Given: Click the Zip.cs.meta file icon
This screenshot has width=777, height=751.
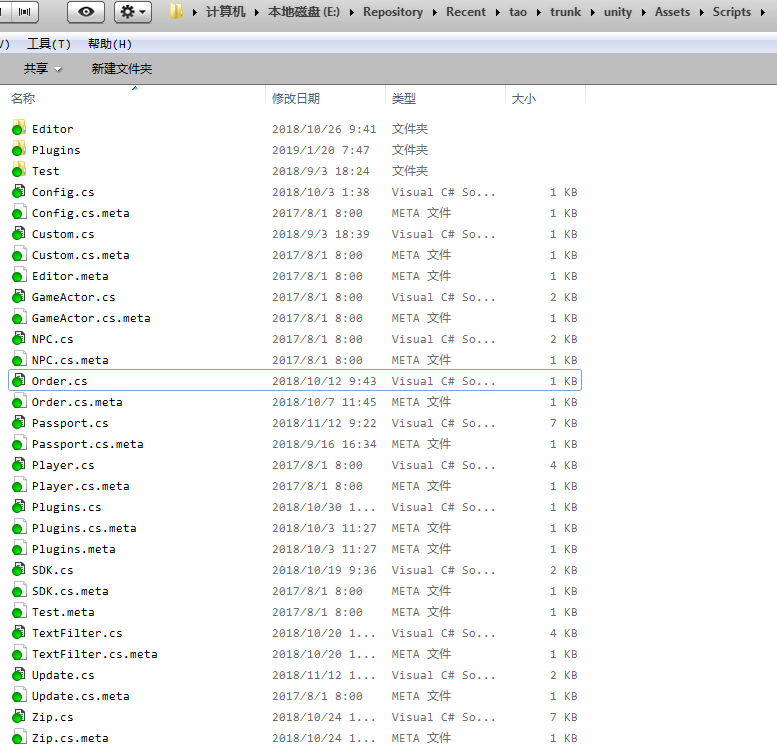Looking at the screenshot, I should tap(18, 737).
